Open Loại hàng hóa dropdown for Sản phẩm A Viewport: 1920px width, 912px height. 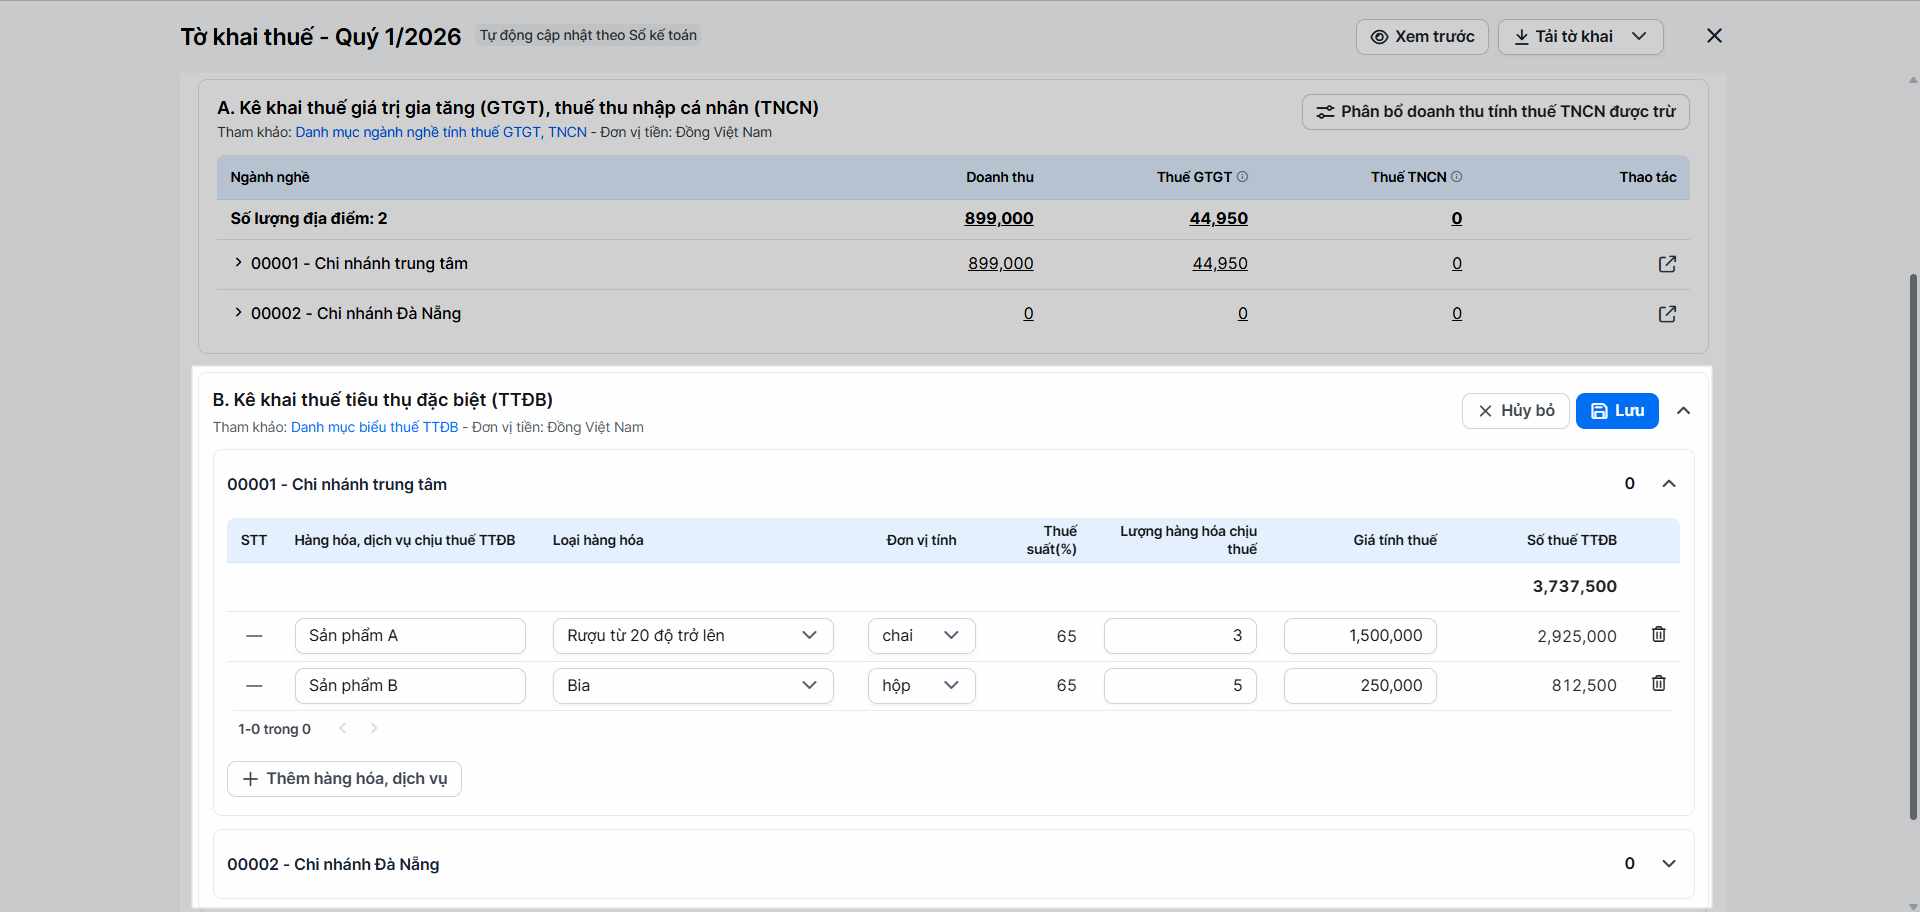point(692,636)
